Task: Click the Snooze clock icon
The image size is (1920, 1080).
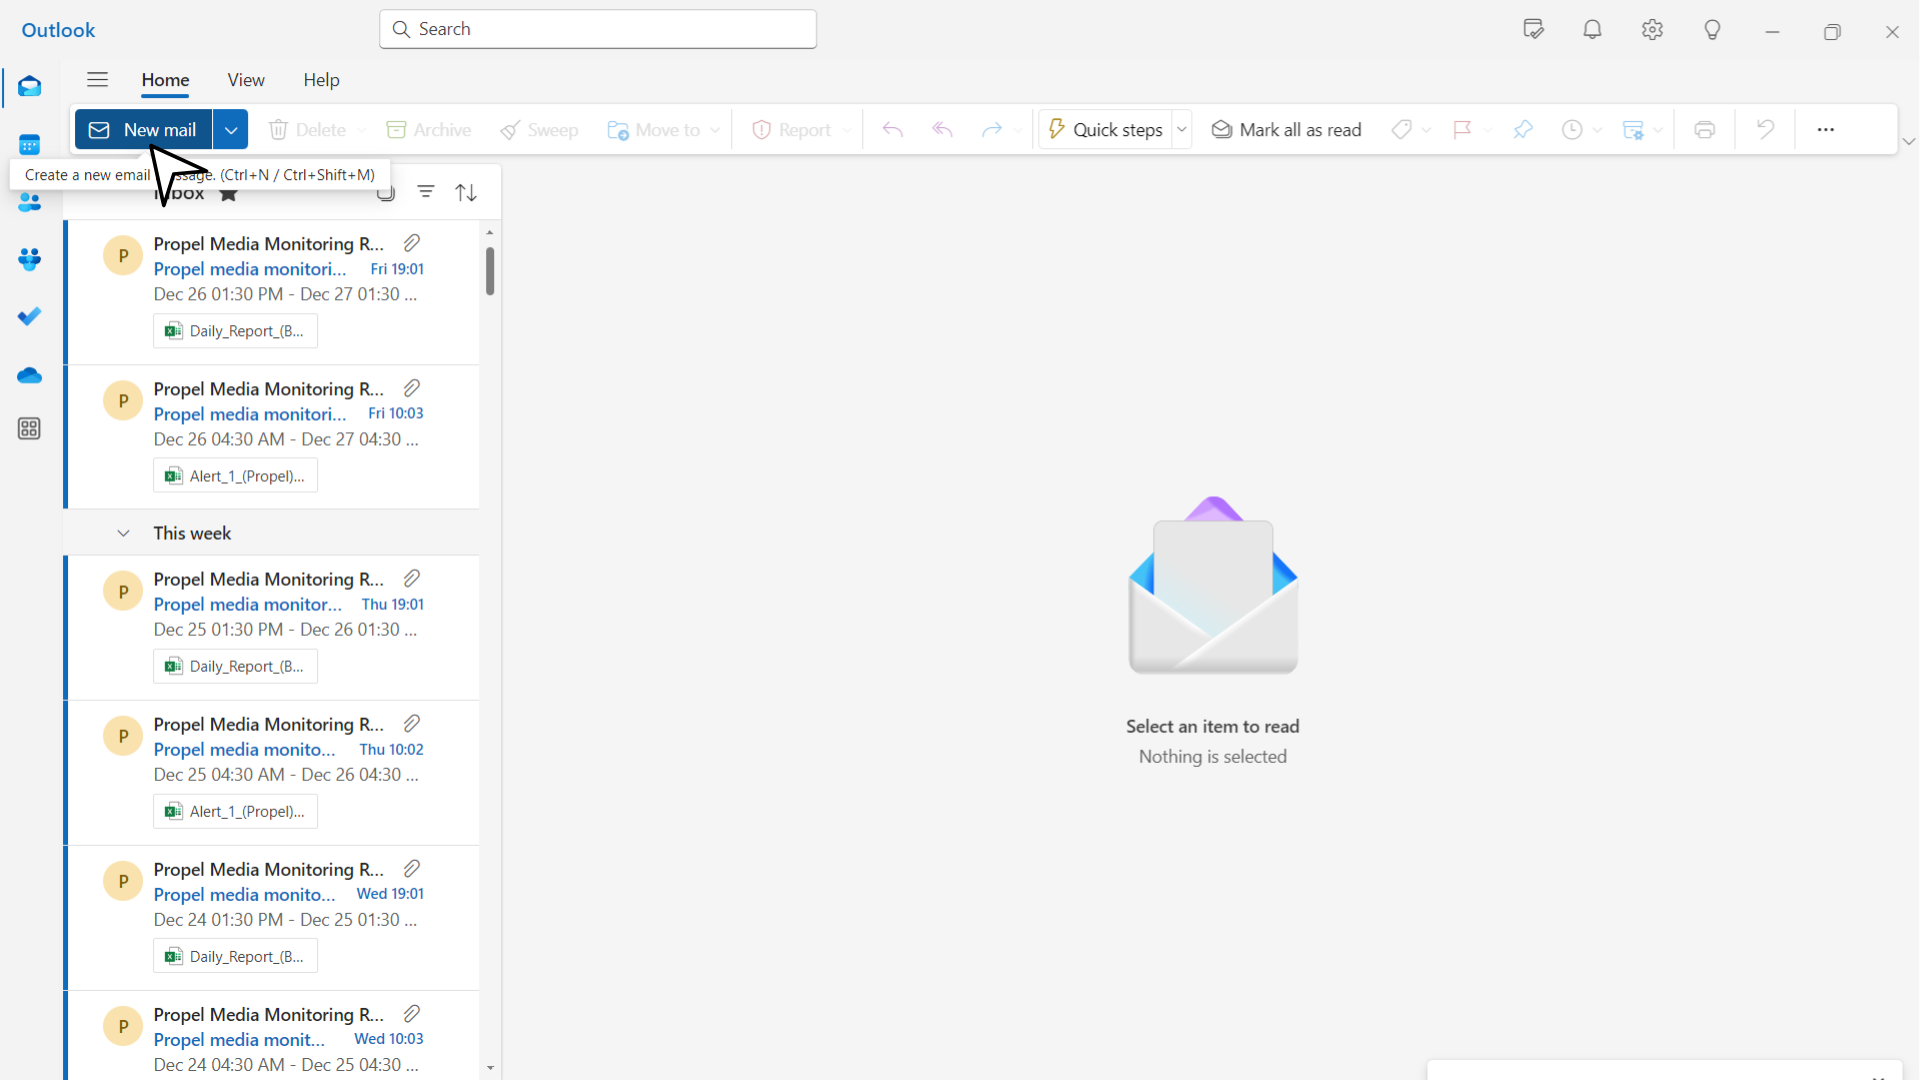Action: [1572, 130]
